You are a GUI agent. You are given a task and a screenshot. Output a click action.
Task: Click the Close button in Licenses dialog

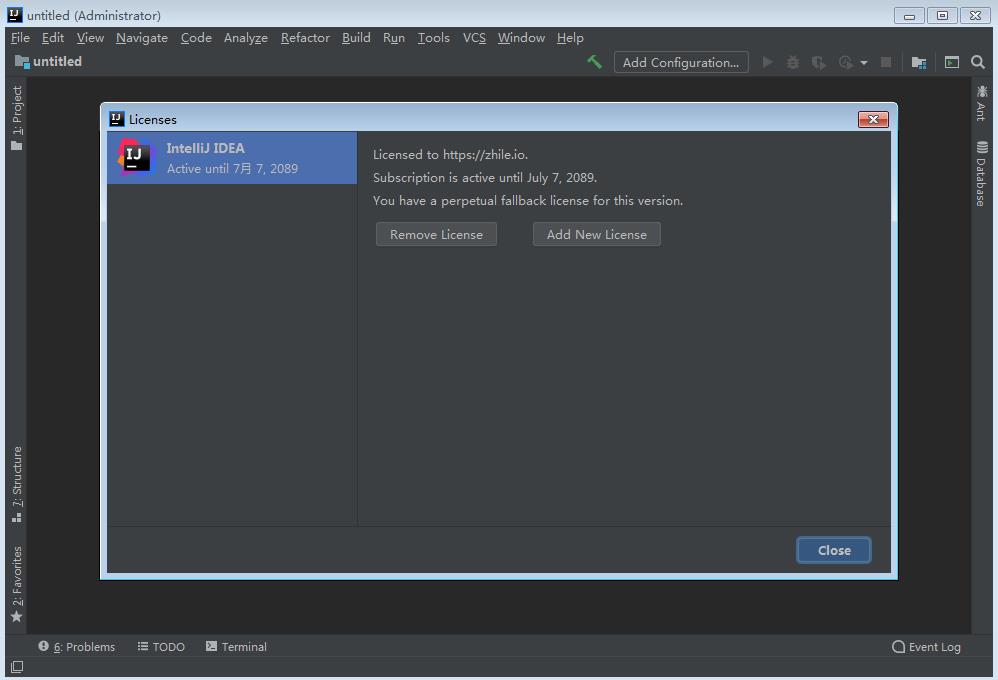(834, 550)
